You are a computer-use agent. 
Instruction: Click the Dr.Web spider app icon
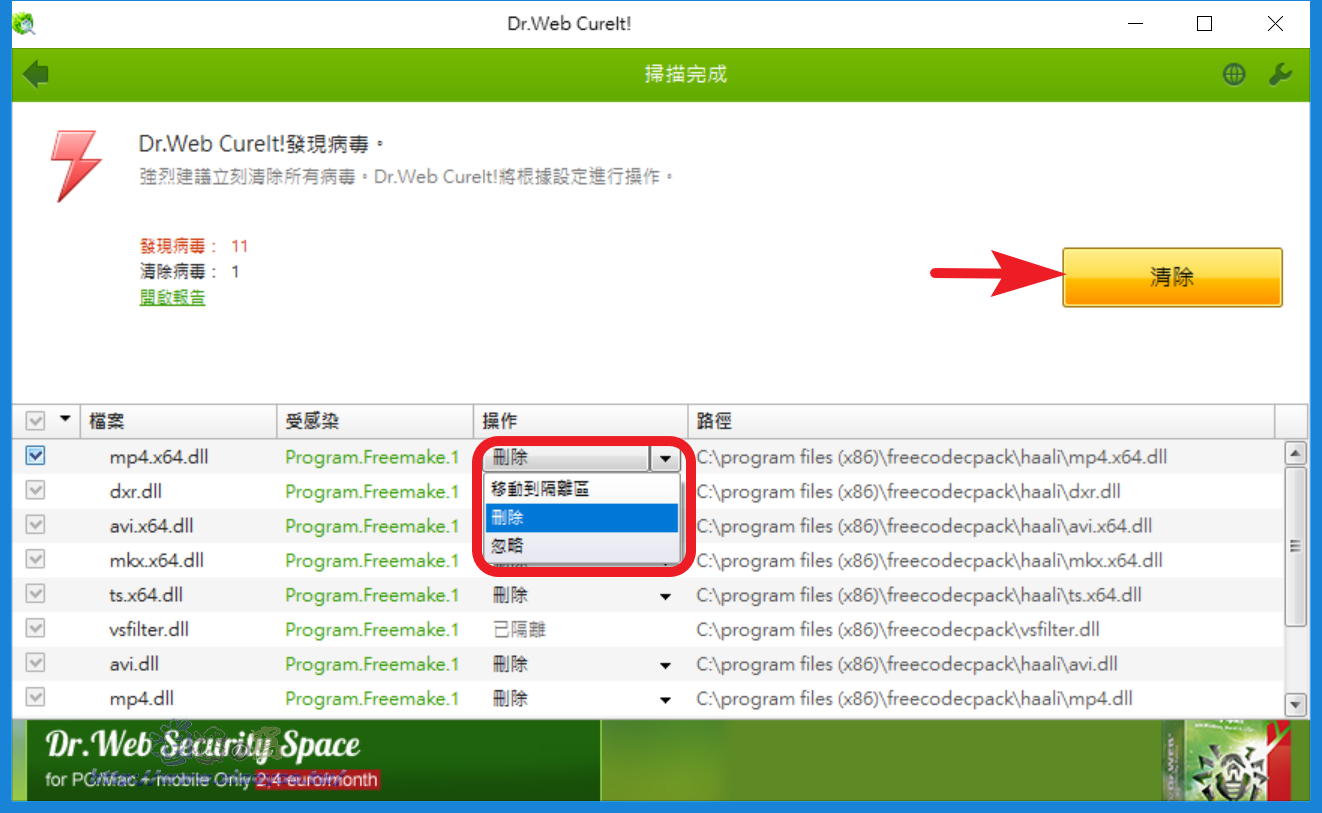(24, 23)
